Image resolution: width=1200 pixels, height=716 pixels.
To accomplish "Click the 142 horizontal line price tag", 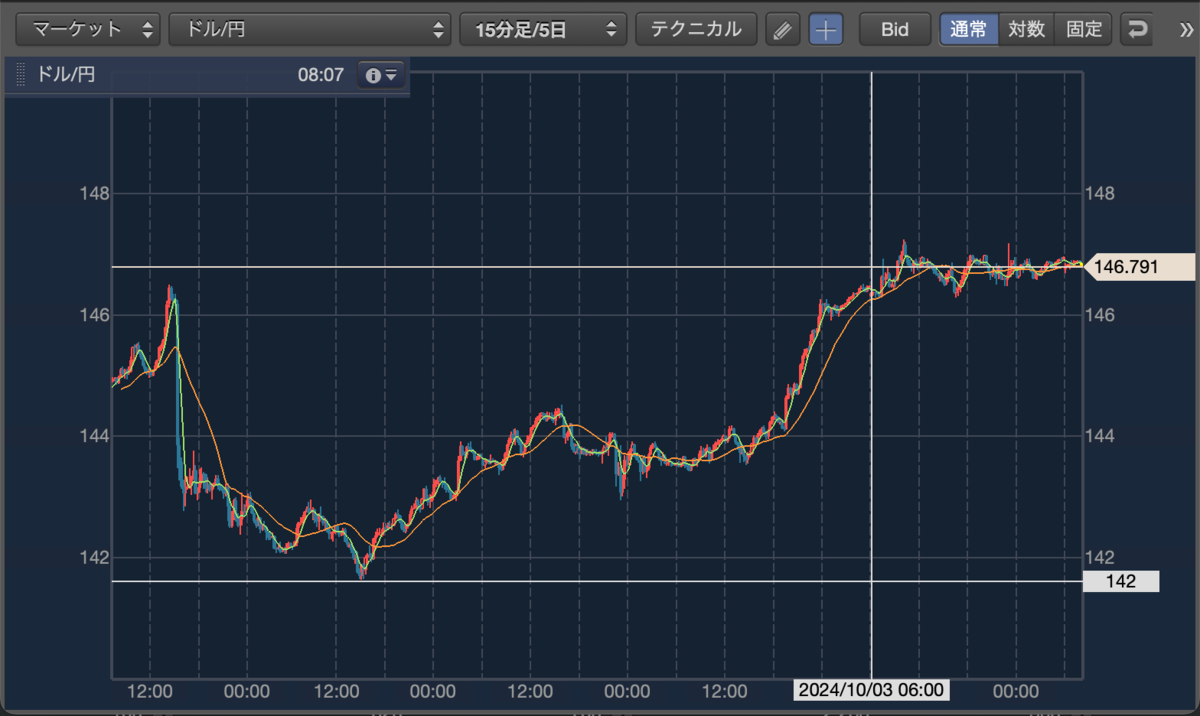I will (x=1121, y=581).
